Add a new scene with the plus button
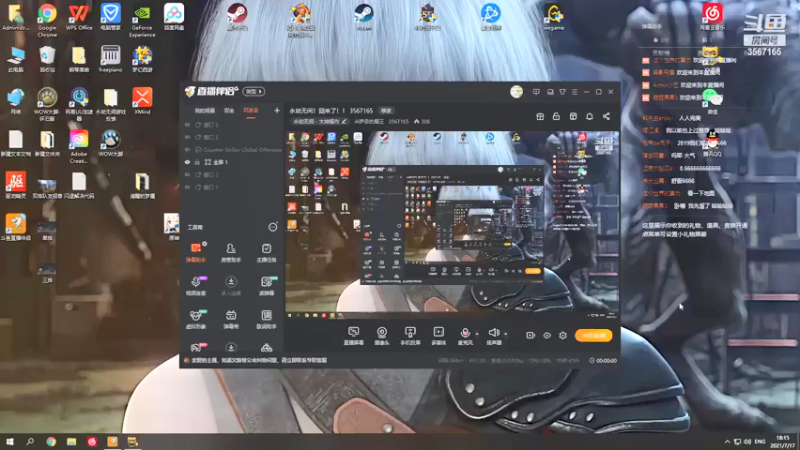The height and width of the screenshot is (450, 800). pyautogui.click(x=277, y=110)
